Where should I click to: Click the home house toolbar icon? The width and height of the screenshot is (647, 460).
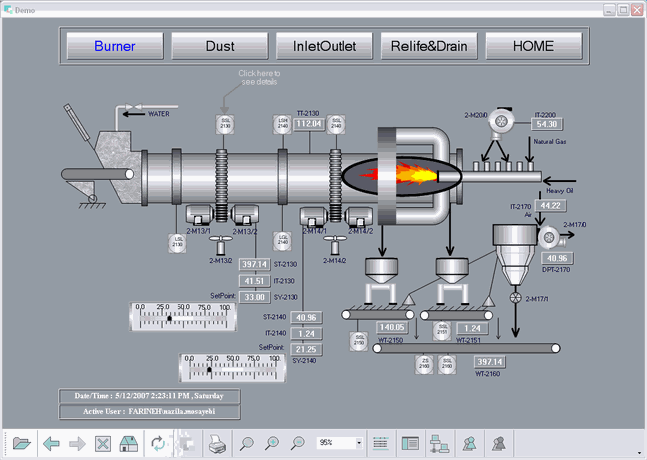click(x=128, y=444)
